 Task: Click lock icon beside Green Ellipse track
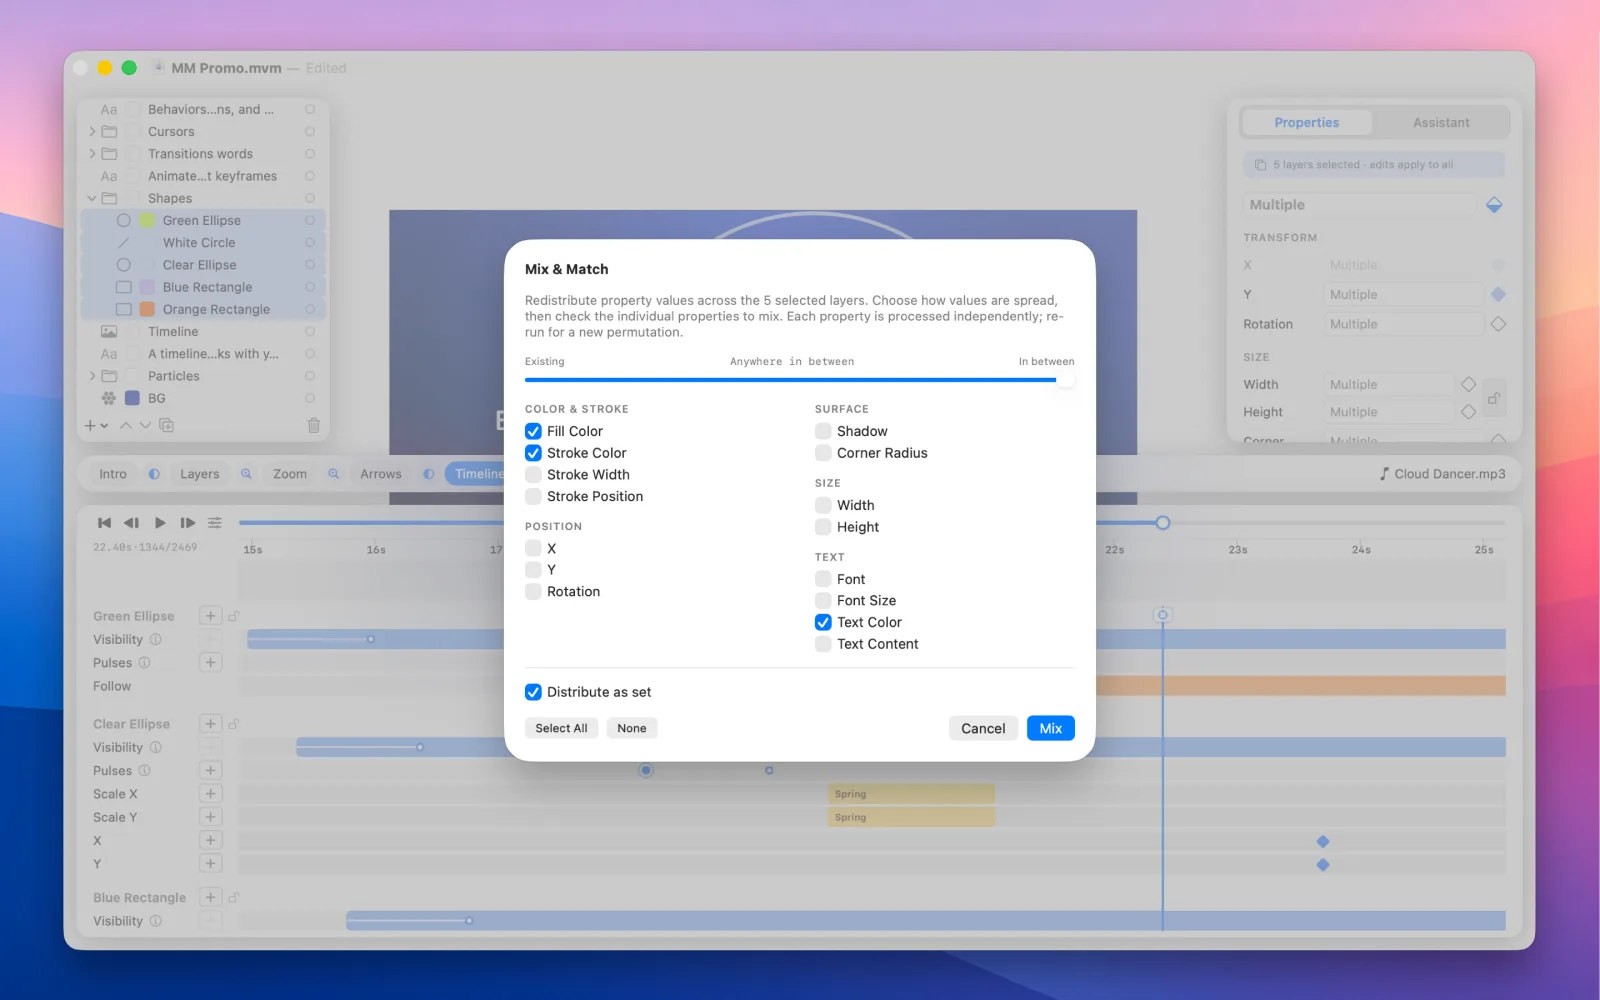pyautogui.click(x=233, y=616)
